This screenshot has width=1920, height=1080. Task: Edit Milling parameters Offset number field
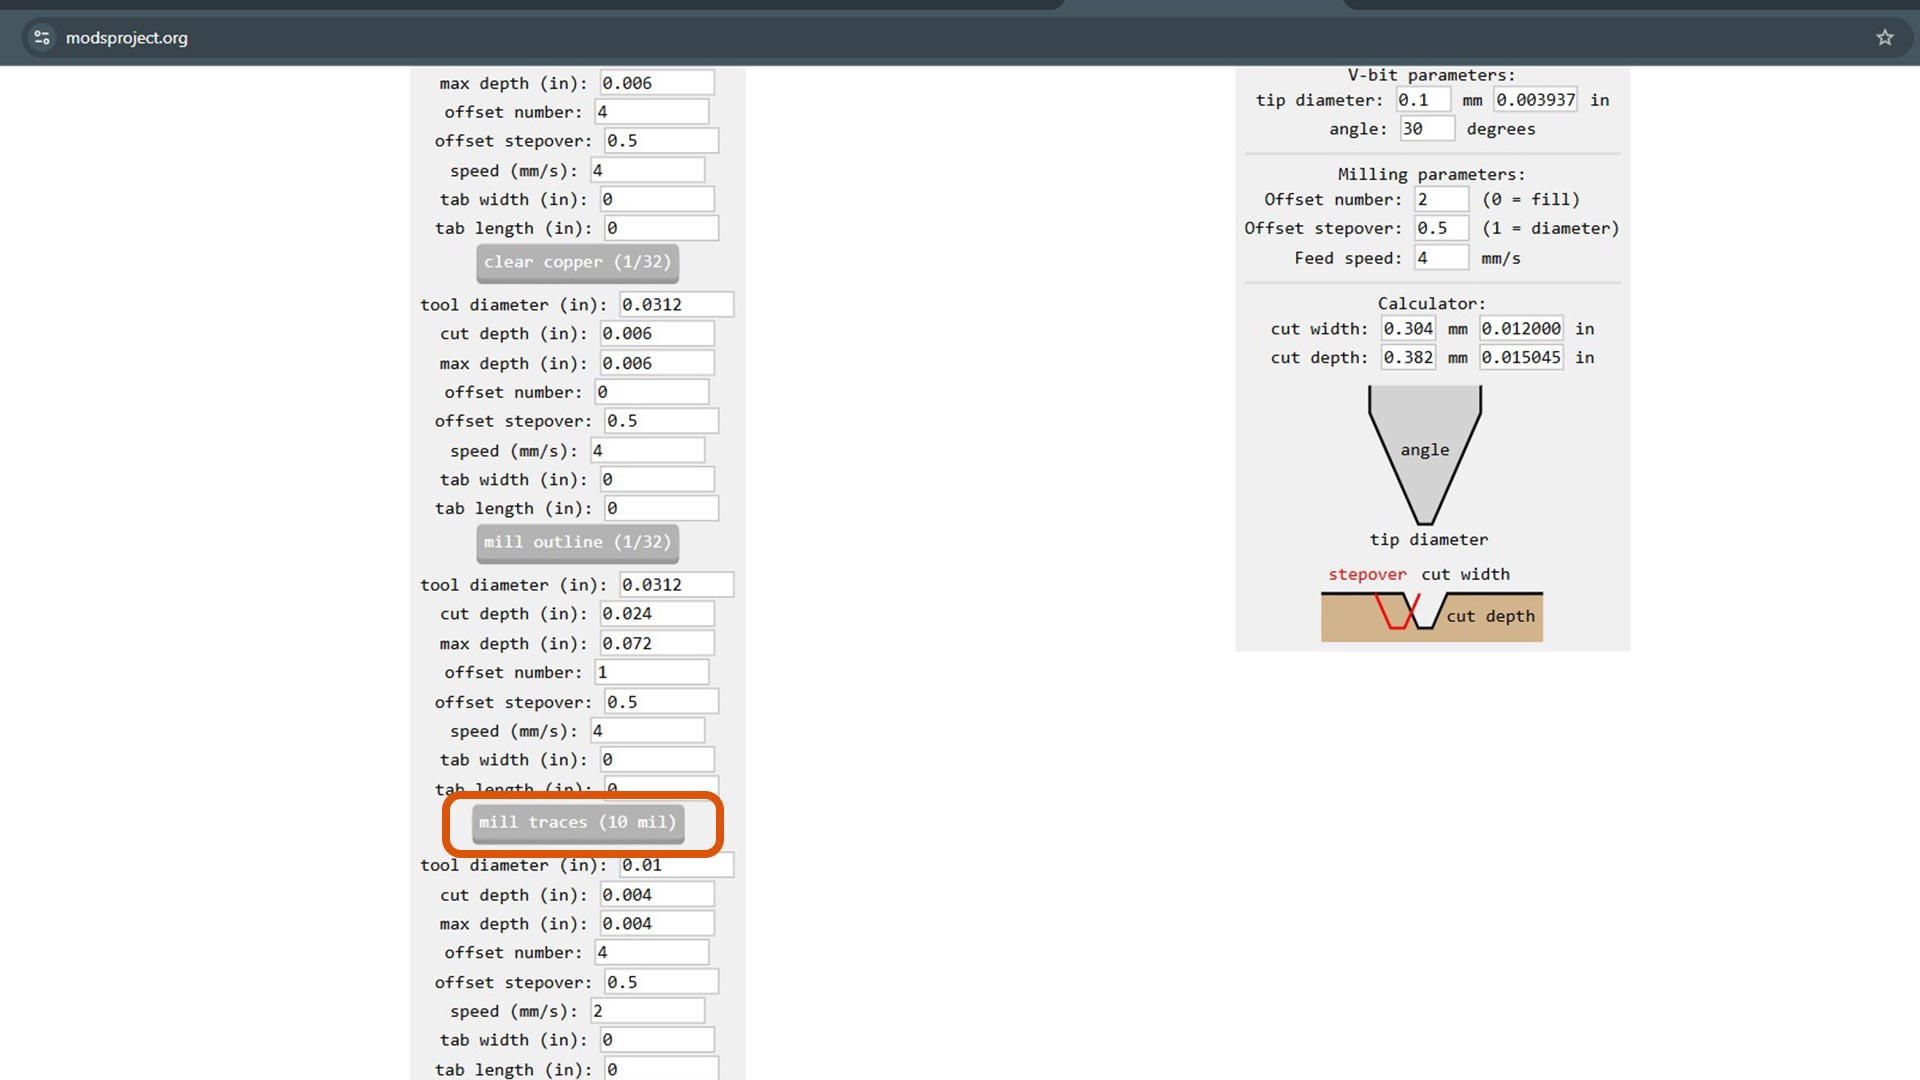1441,199
